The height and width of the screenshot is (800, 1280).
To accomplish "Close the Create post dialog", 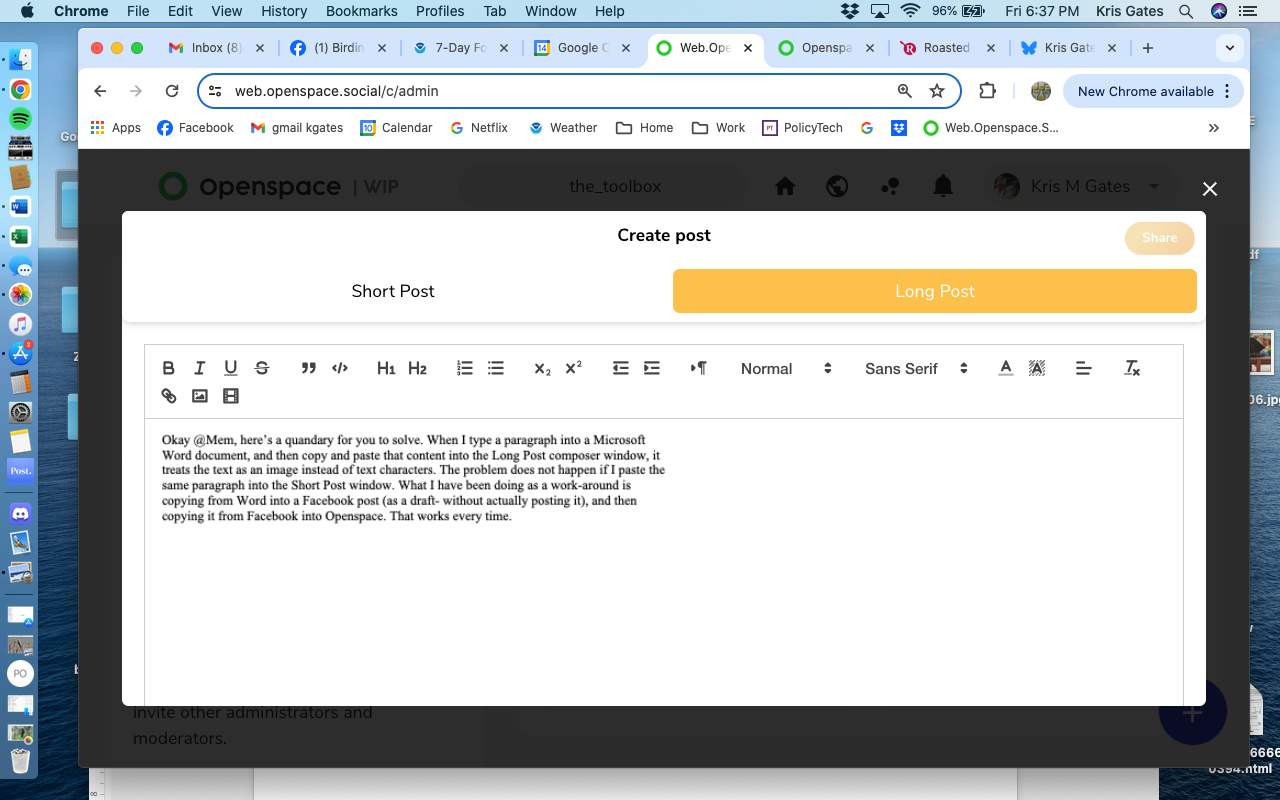I will coord(1209,189).
